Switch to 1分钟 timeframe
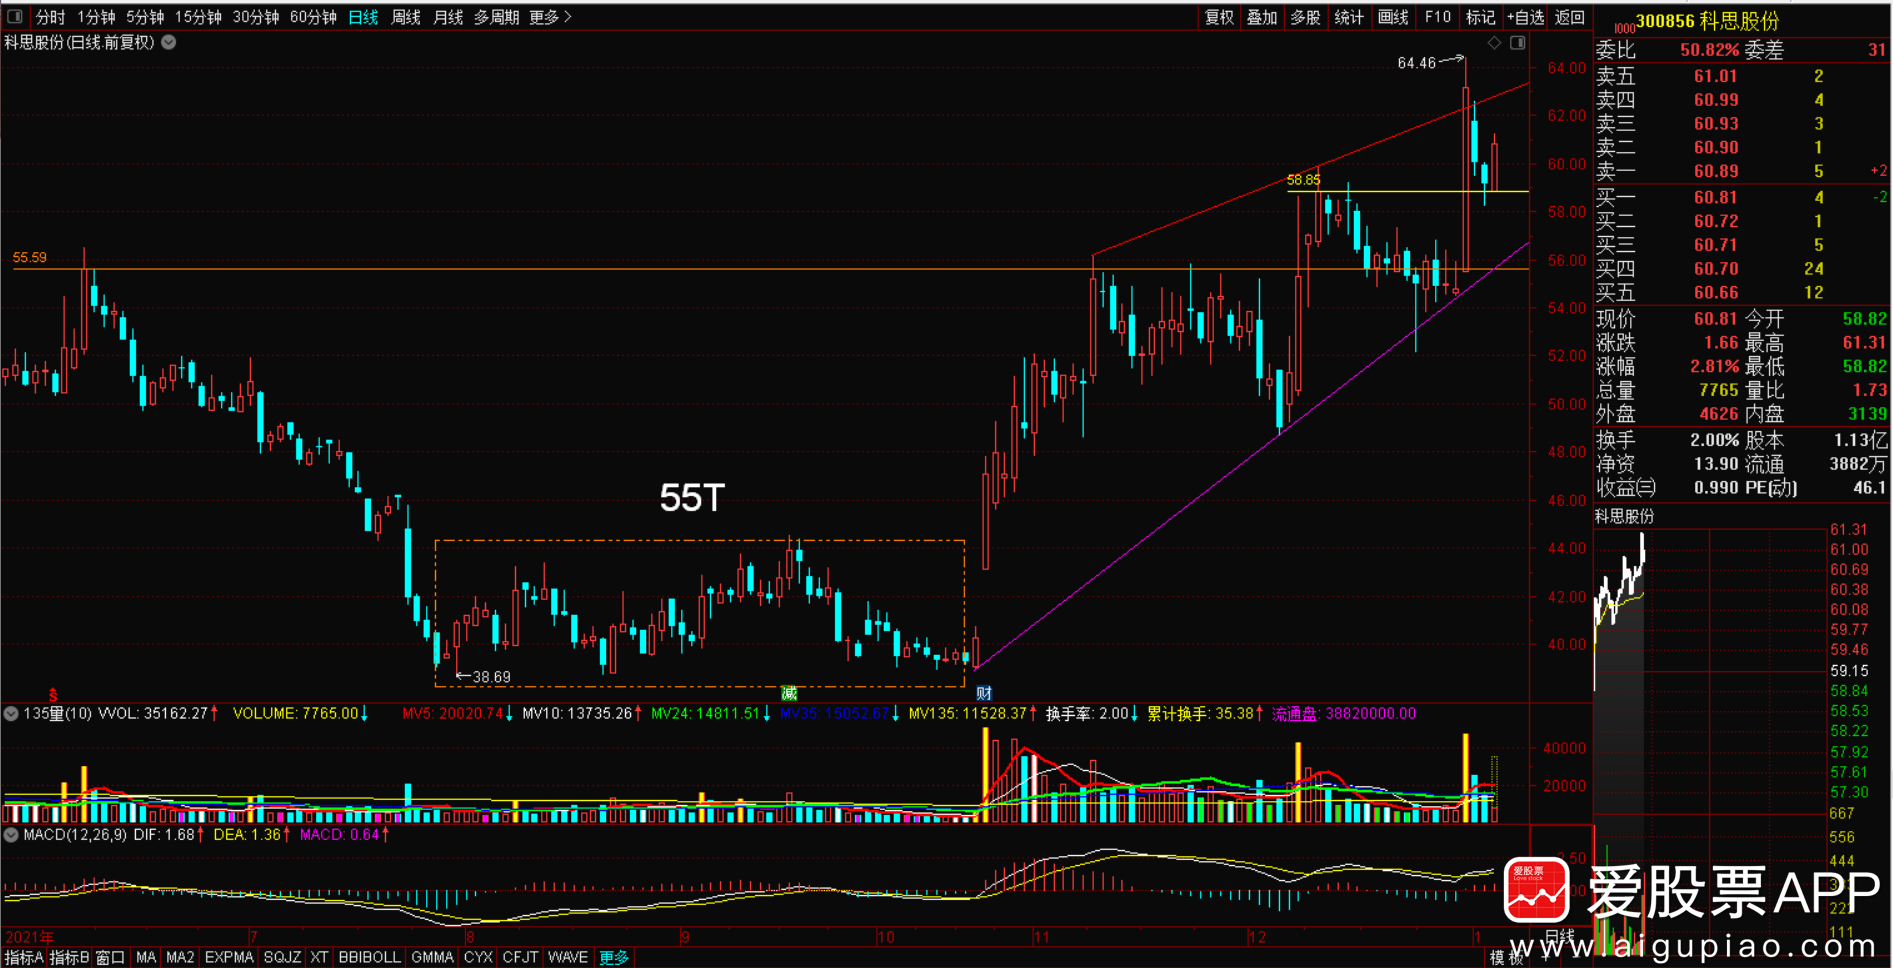The image size is (1893, 968). pos(96,17)
